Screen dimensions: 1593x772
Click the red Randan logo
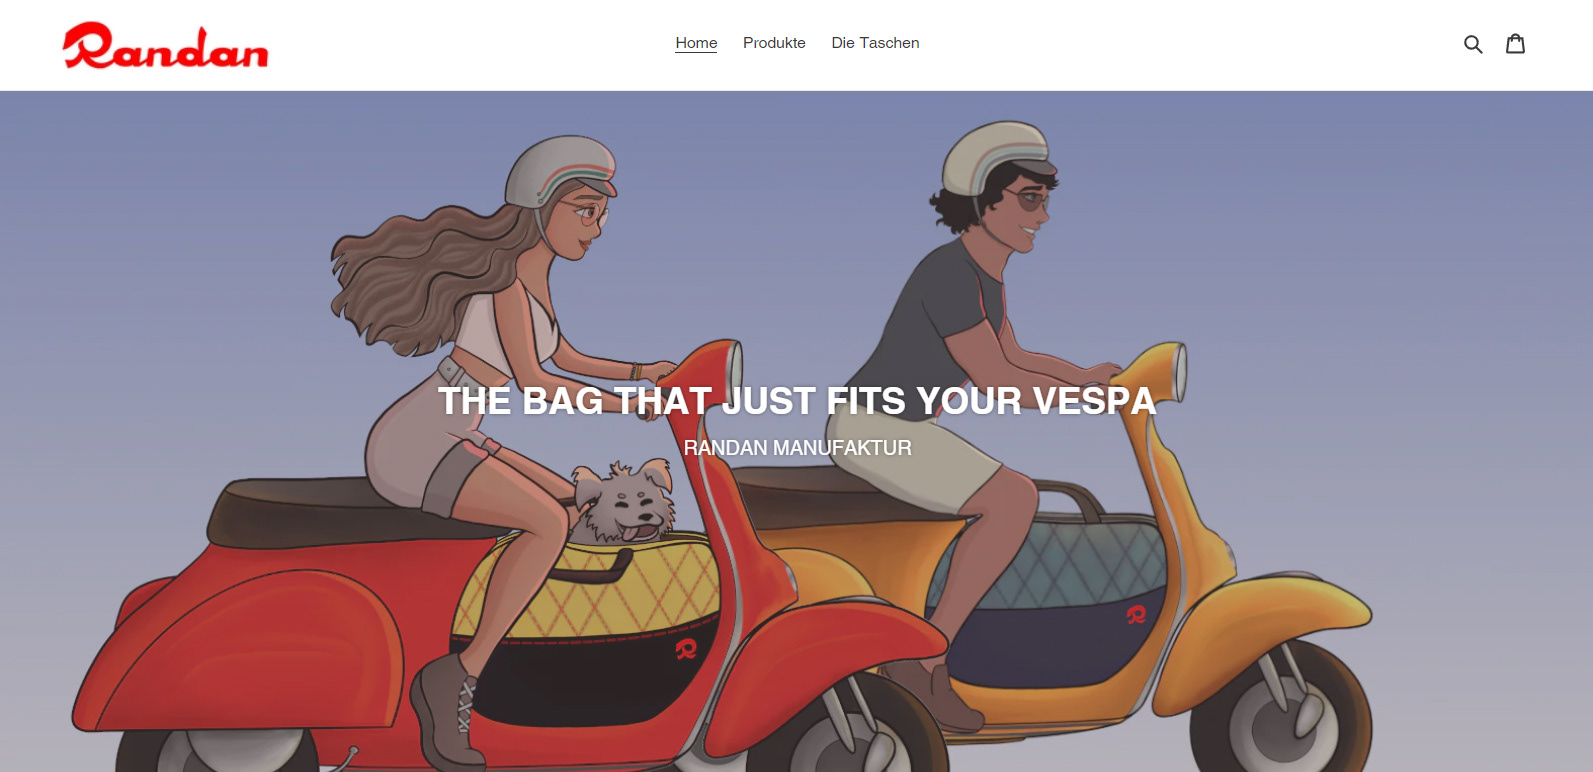point(166,46)
